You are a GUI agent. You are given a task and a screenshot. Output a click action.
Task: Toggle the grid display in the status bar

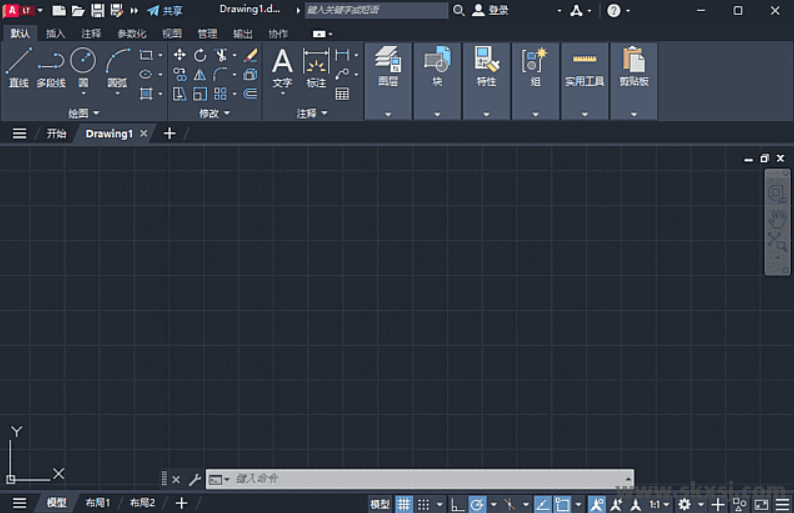click(x=404, y=504)
